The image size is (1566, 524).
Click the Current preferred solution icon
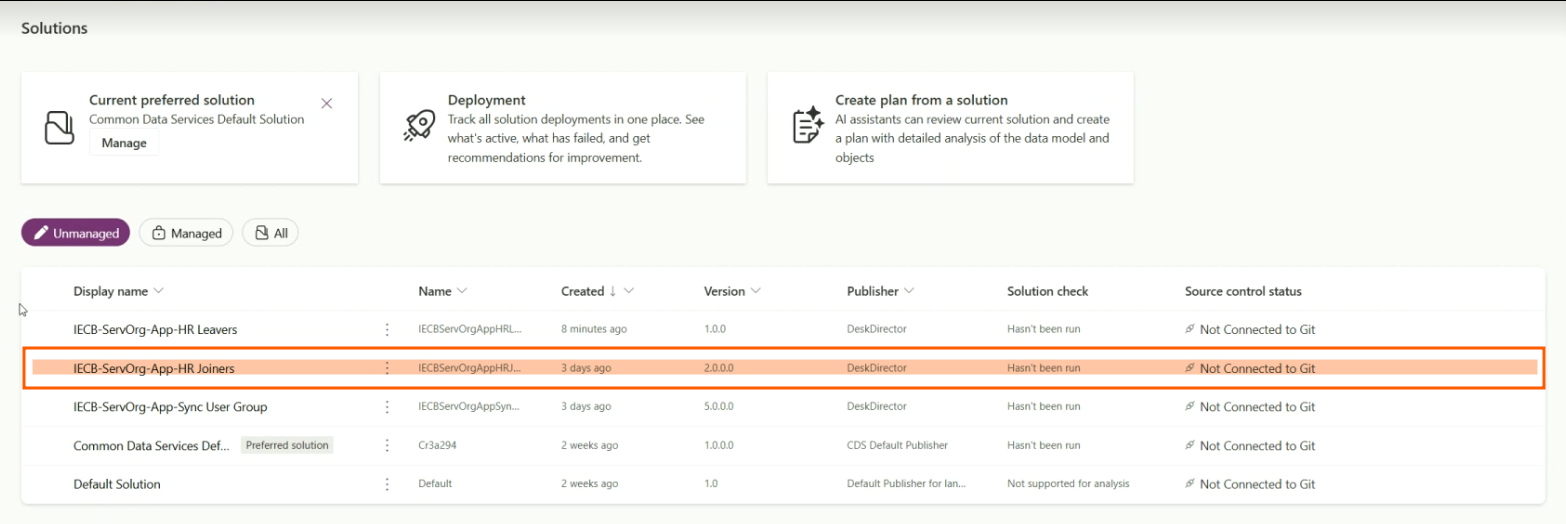[x=60, y=126]
